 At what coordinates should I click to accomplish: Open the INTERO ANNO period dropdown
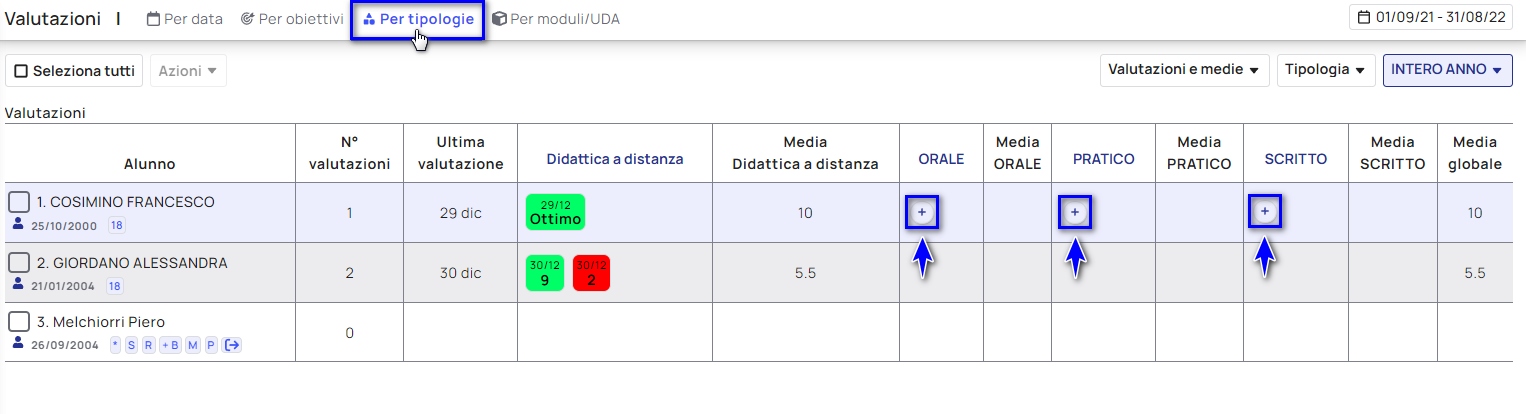1446,70
